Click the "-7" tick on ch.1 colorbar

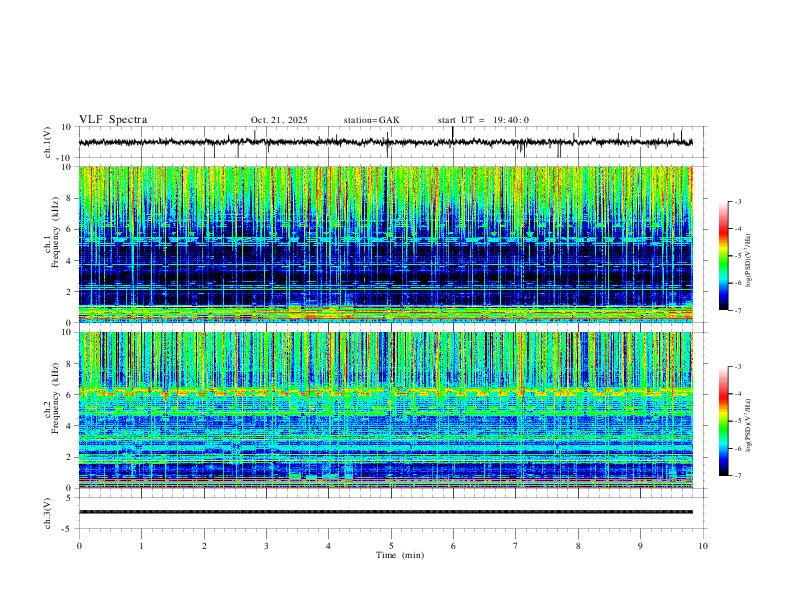(738, 310)
